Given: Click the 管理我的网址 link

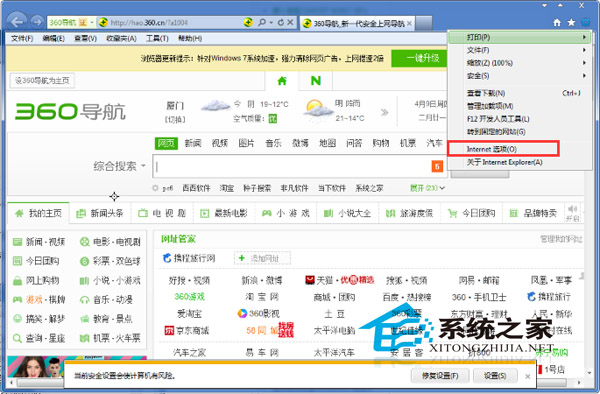Looking at the screenshot, I should tap(561, 239).
